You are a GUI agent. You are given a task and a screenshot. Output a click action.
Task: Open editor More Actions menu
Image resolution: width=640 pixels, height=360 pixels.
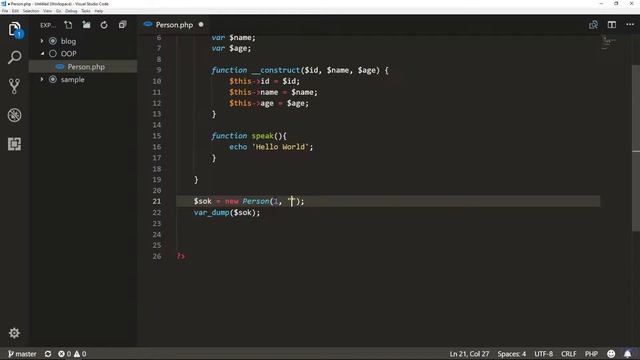(x=630, y=25)
